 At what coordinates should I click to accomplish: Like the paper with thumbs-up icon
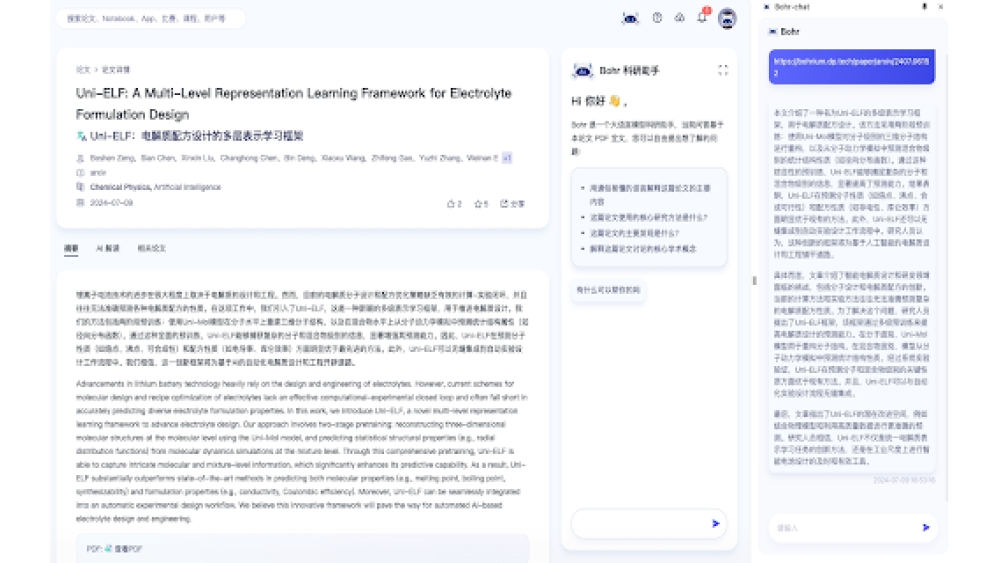click(453, 204)
